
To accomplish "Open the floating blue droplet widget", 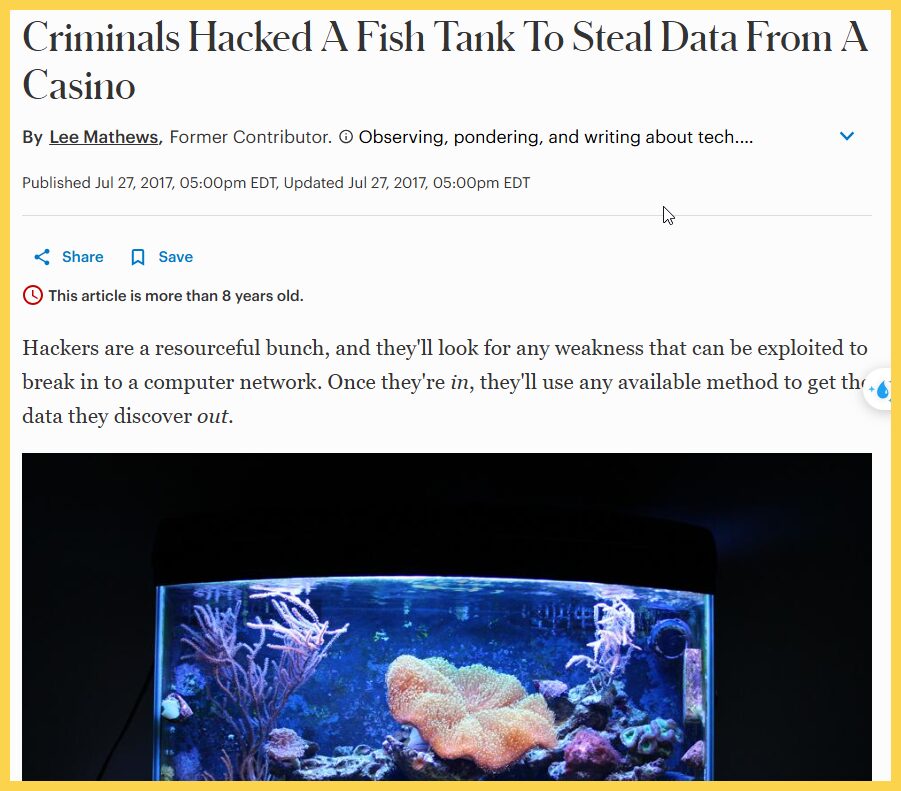I will tap(879, 389).
